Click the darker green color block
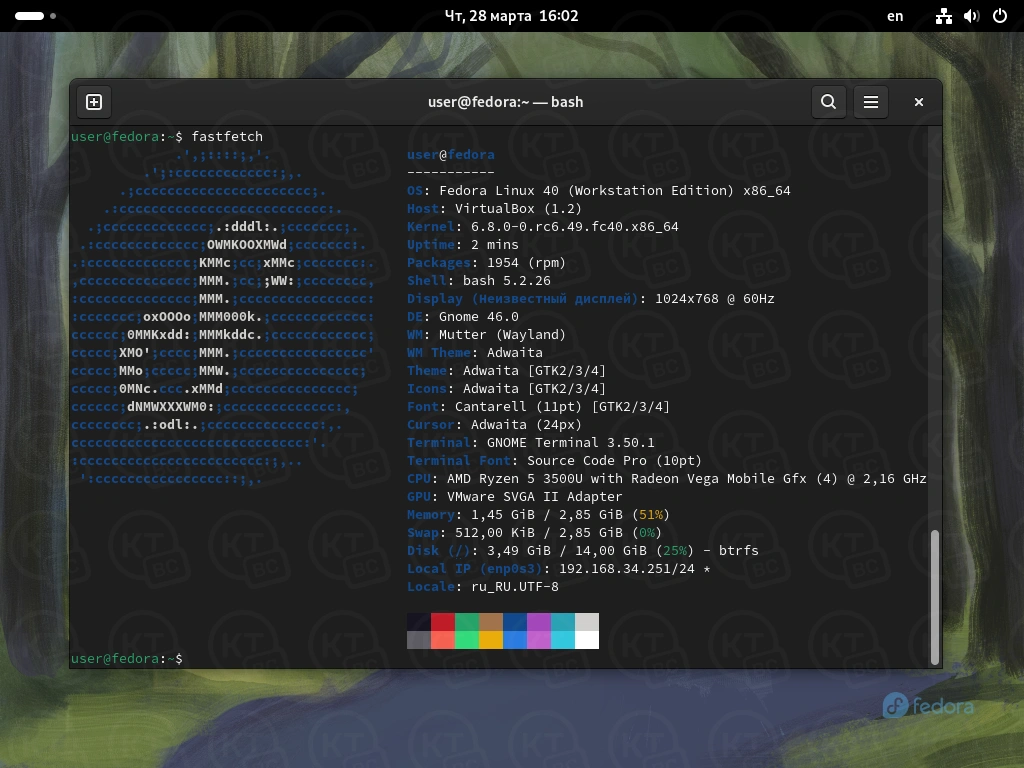The height and width of the screenshot is (768, 1024). pyautogui.click(x=467, y=622)
